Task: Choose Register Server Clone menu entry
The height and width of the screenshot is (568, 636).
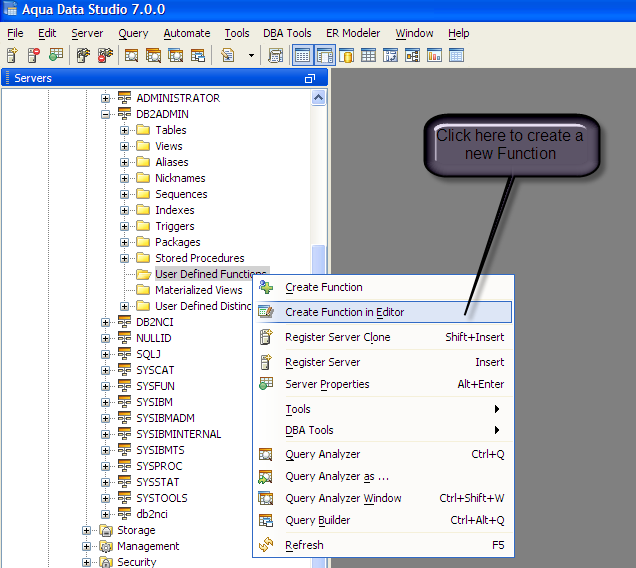Action: click(383, 337)
